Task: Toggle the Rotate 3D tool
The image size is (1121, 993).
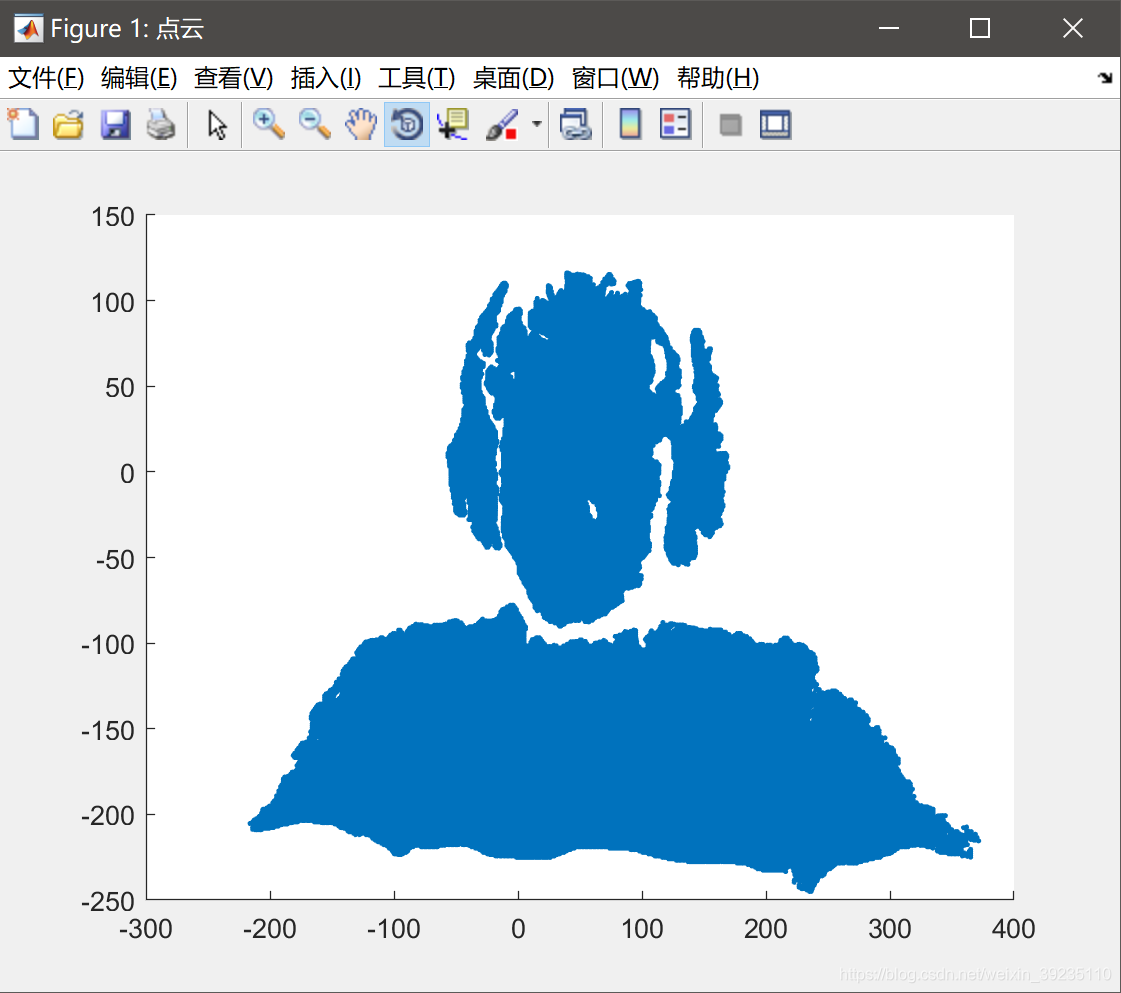Action: click(x=407, y=124)
